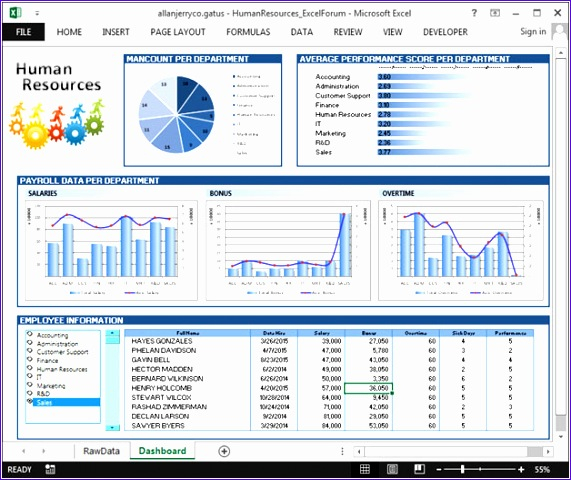This screenshot has height=480, width=571.
Task: Open the RawData sheet tab
Action: 101,451
